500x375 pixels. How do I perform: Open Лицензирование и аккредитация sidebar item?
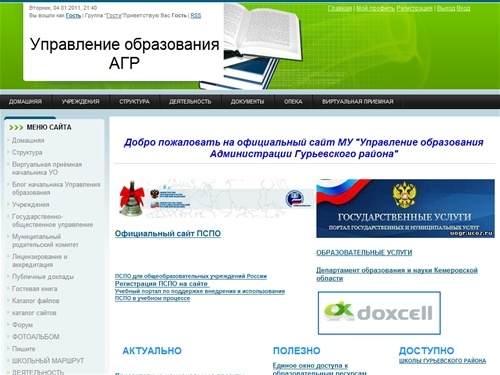click(x=39, y=261)
